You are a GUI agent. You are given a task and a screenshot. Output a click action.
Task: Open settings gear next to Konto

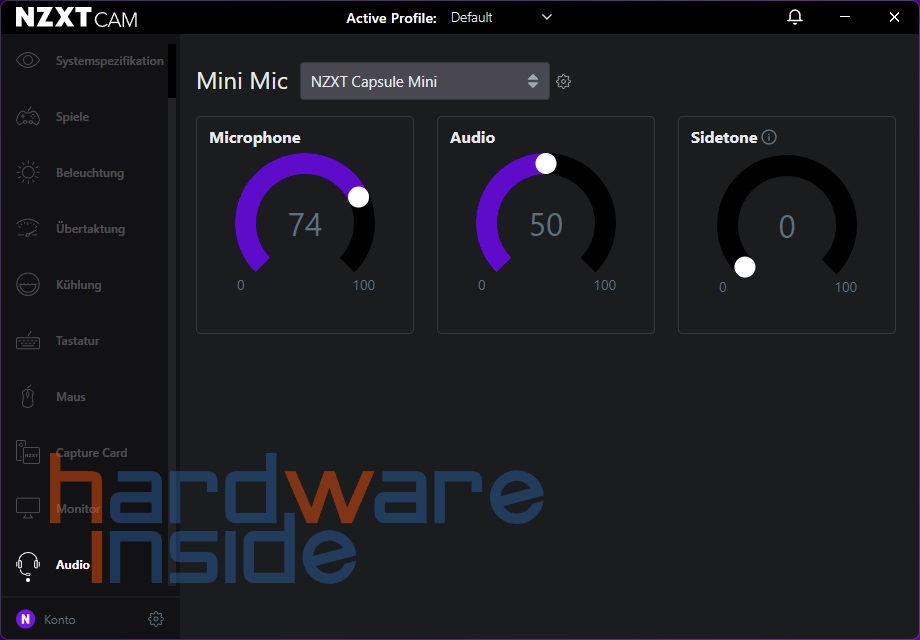pyautogui.click(x=156, y=619)
